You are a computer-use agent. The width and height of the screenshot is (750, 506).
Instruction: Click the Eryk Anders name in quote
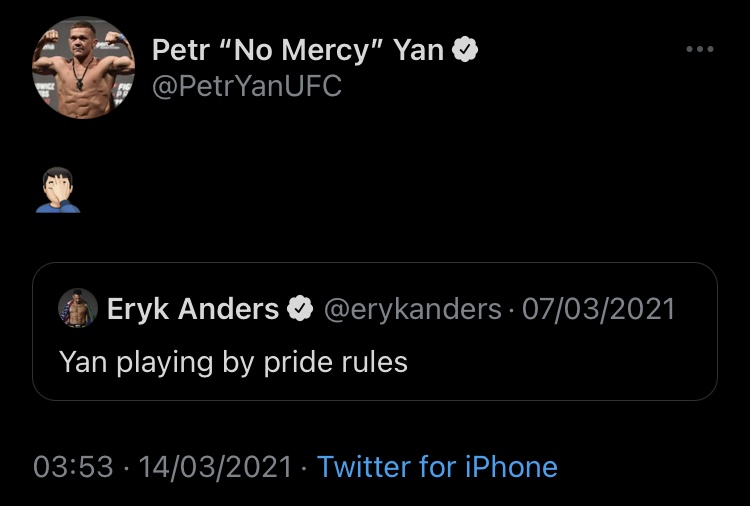click(x=193, y=308)
